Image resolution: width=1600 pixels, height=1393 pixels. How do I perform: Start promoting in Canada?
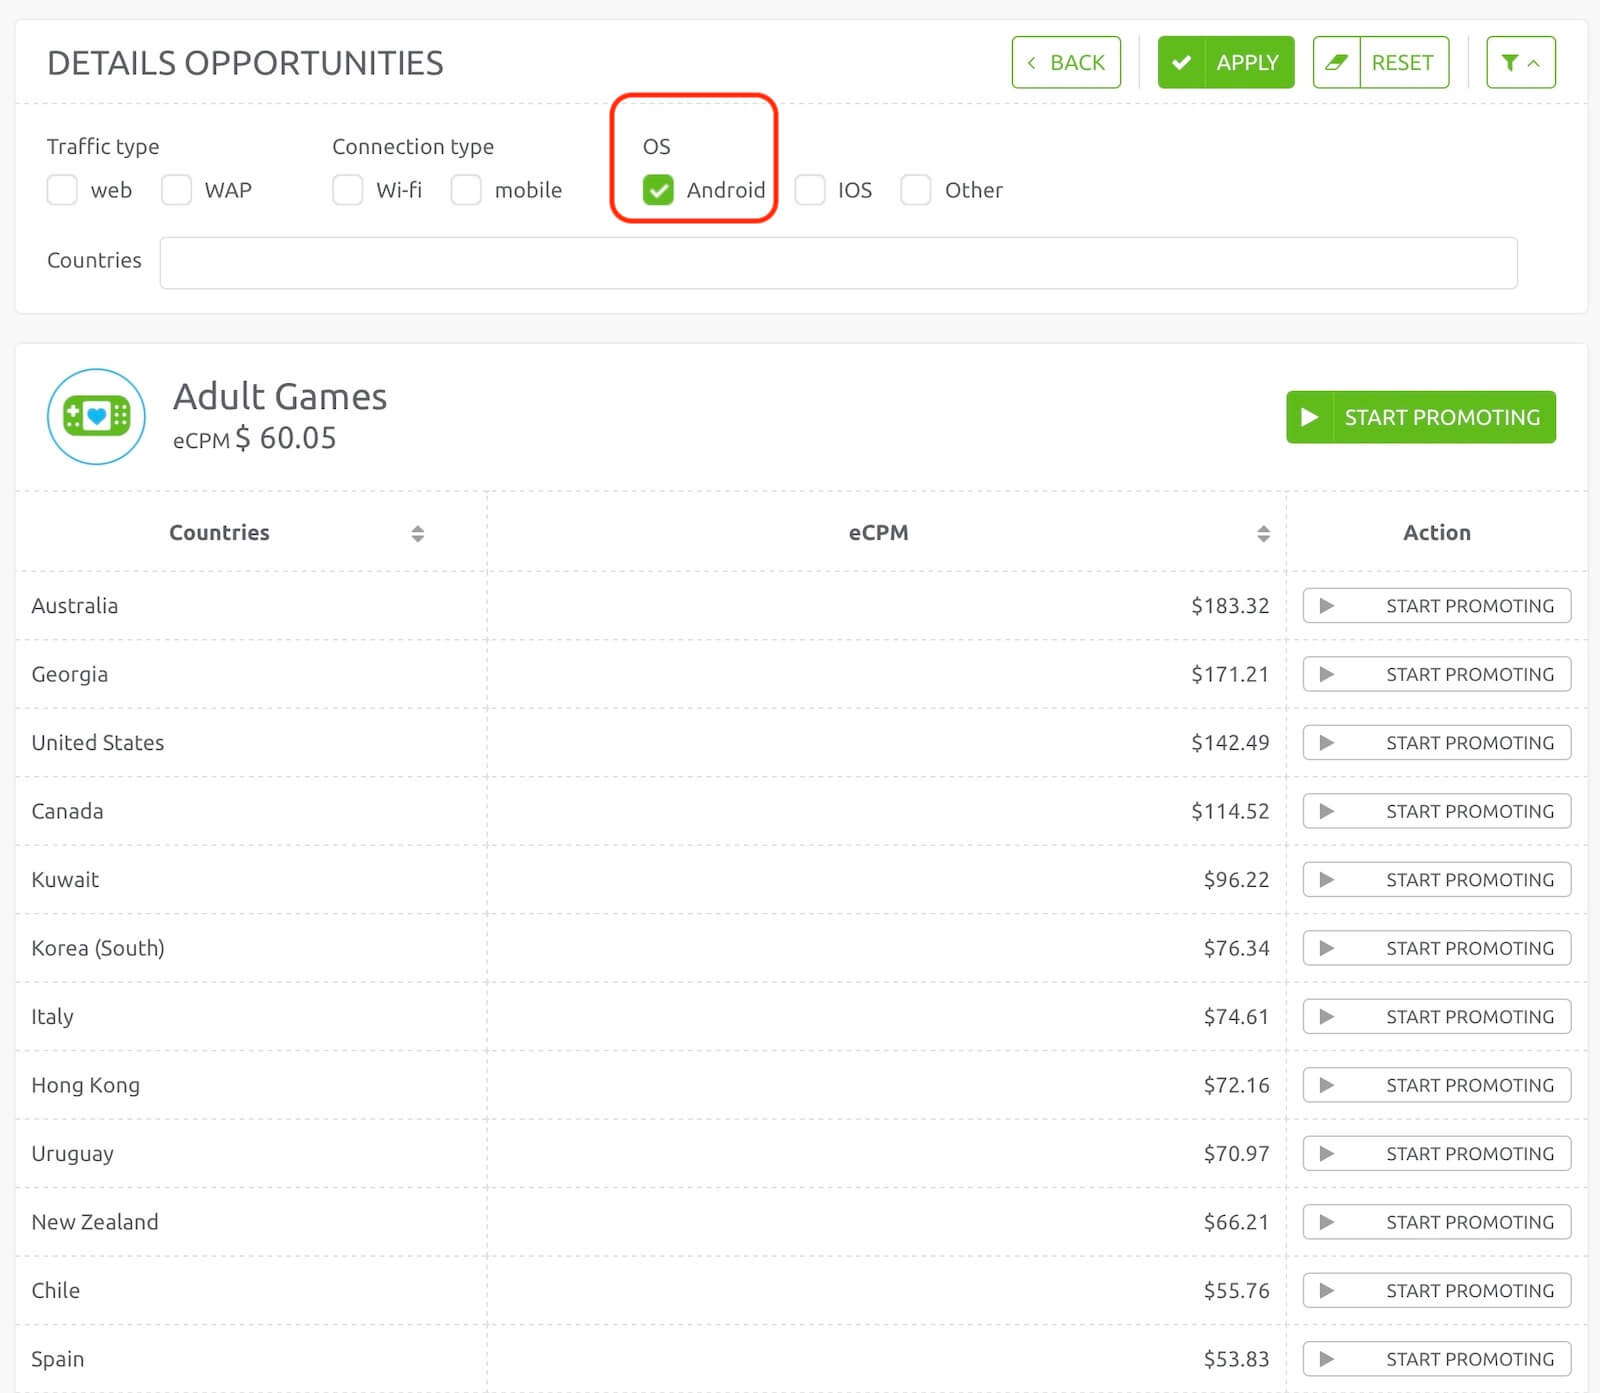tap(1437, 811)
